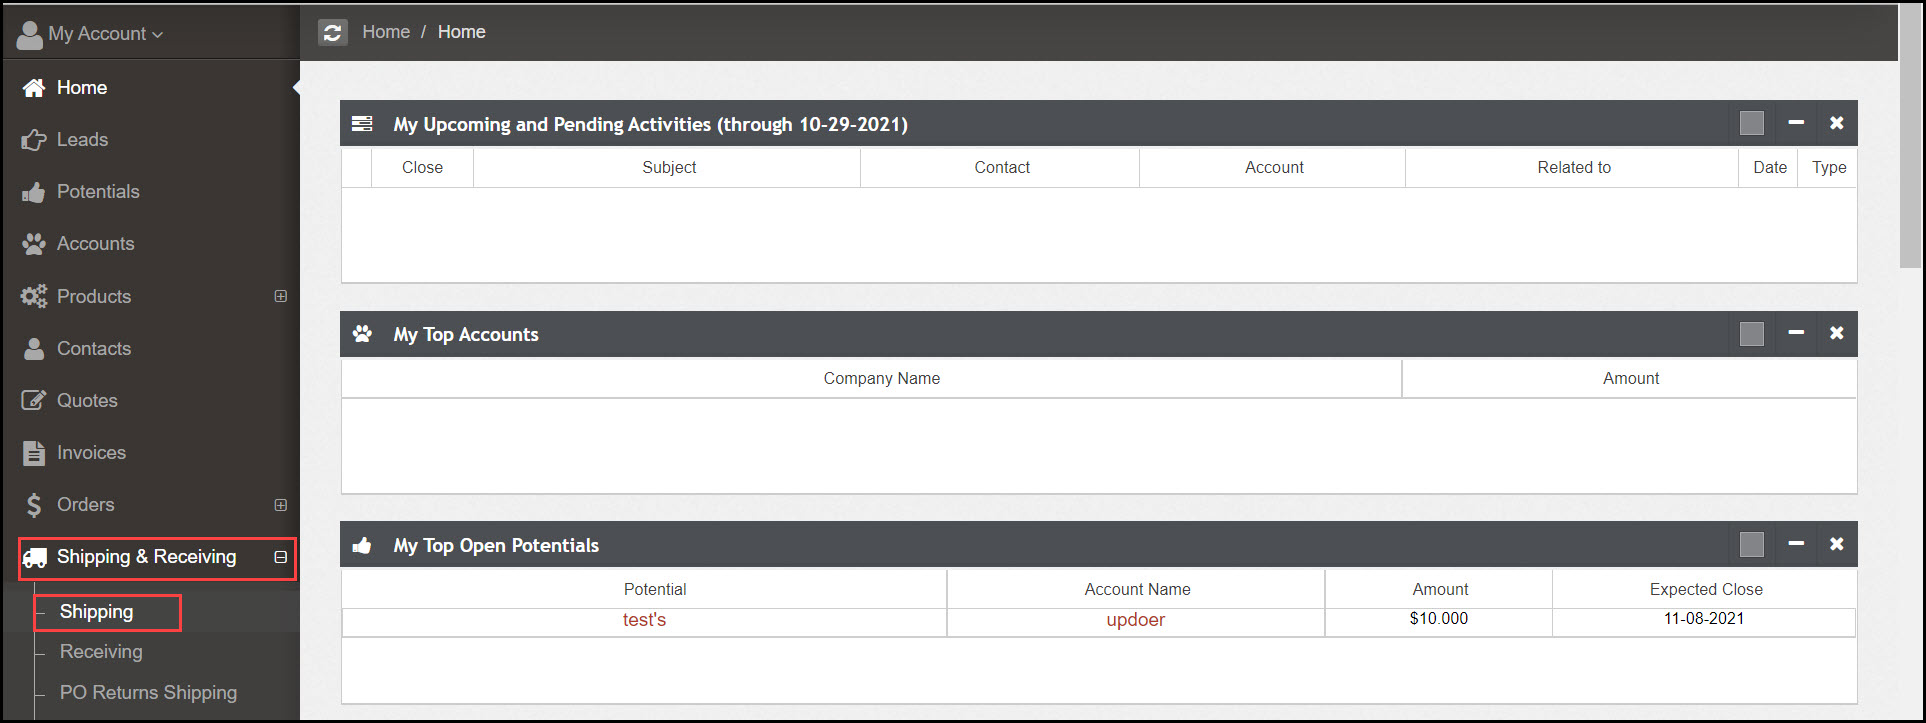Click the Quotes edit icon
The height and width of the screenshot is (723, 1926).
coord(34,400)
